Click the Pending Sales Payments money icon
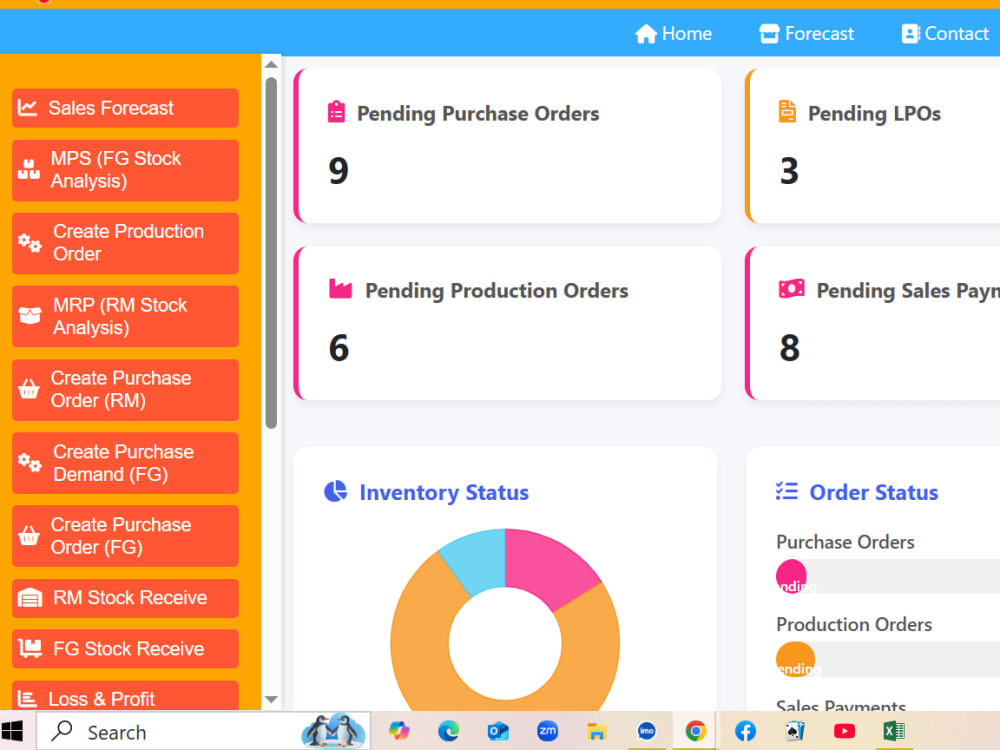Image resolution: width=1000 pixels, height=750 pixels. click(791, 289)
